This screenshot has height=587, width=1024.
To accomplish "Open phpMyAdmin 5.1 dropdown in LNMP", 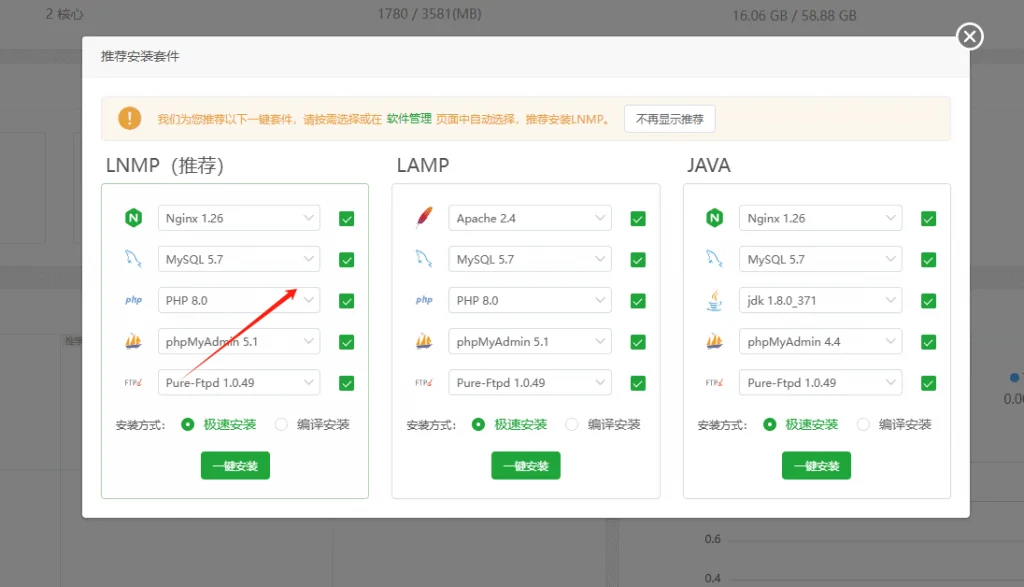I will pos(239,341).
